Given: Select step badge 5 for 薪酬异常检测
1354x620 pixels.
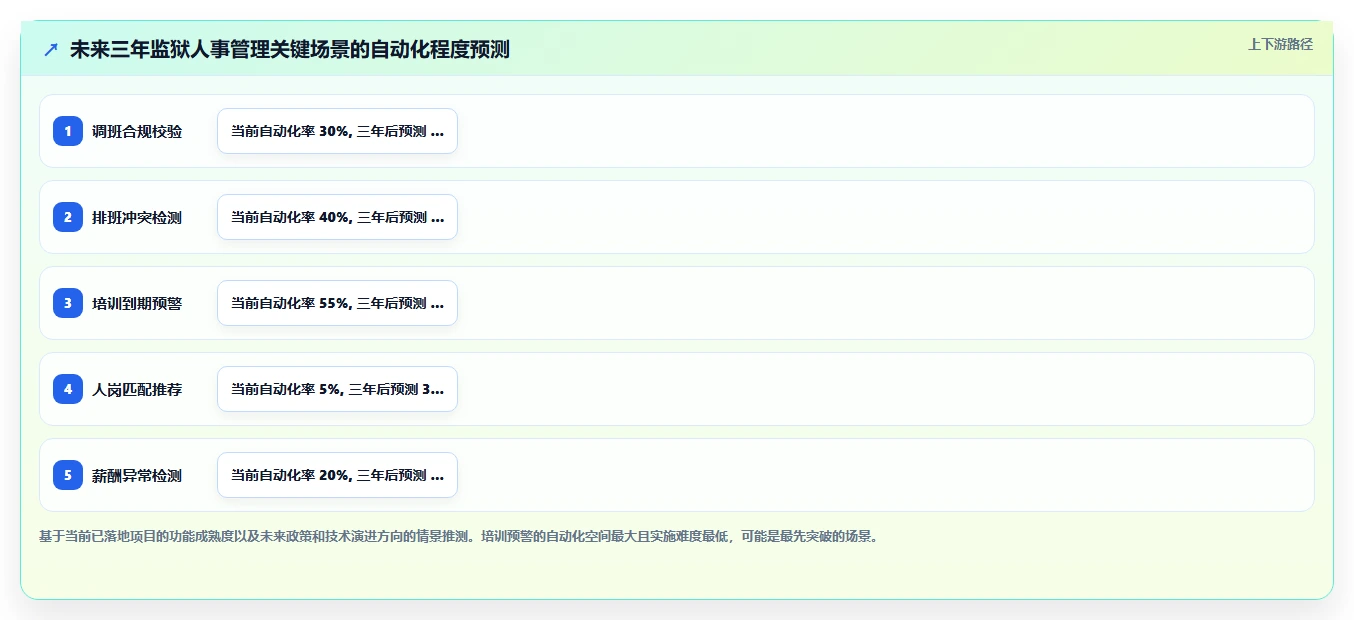Looking at the screenshot, I should 68,475.
